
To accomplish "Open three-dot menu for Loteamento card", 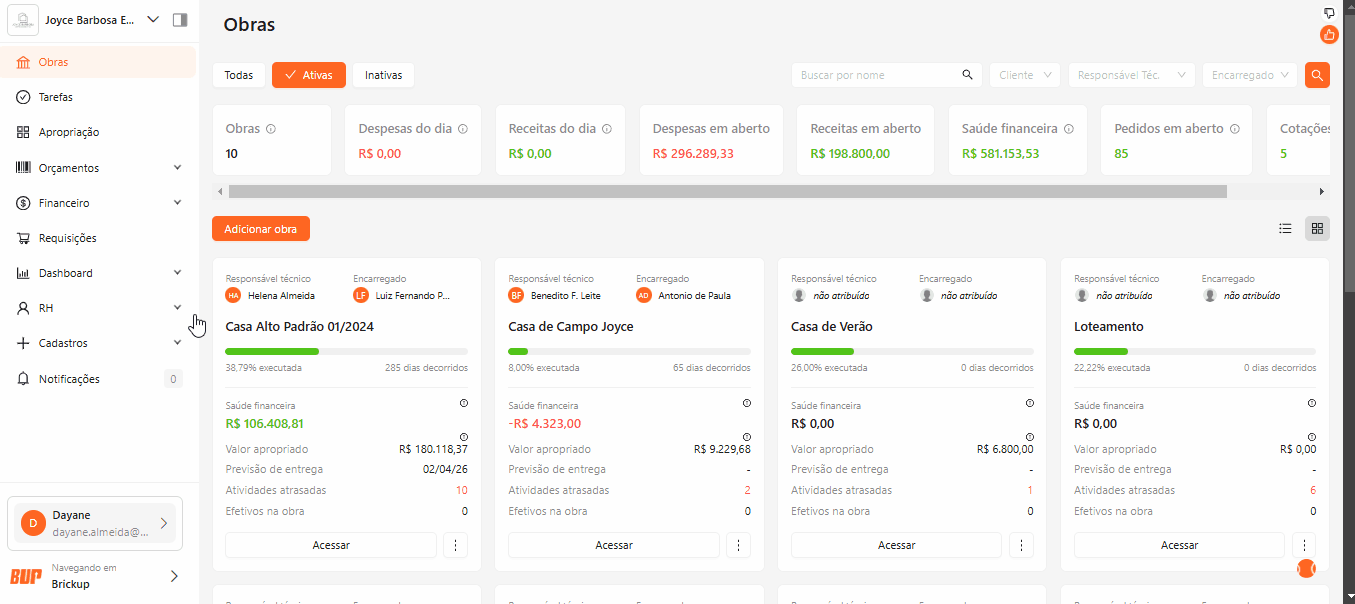I will 1303,545.
